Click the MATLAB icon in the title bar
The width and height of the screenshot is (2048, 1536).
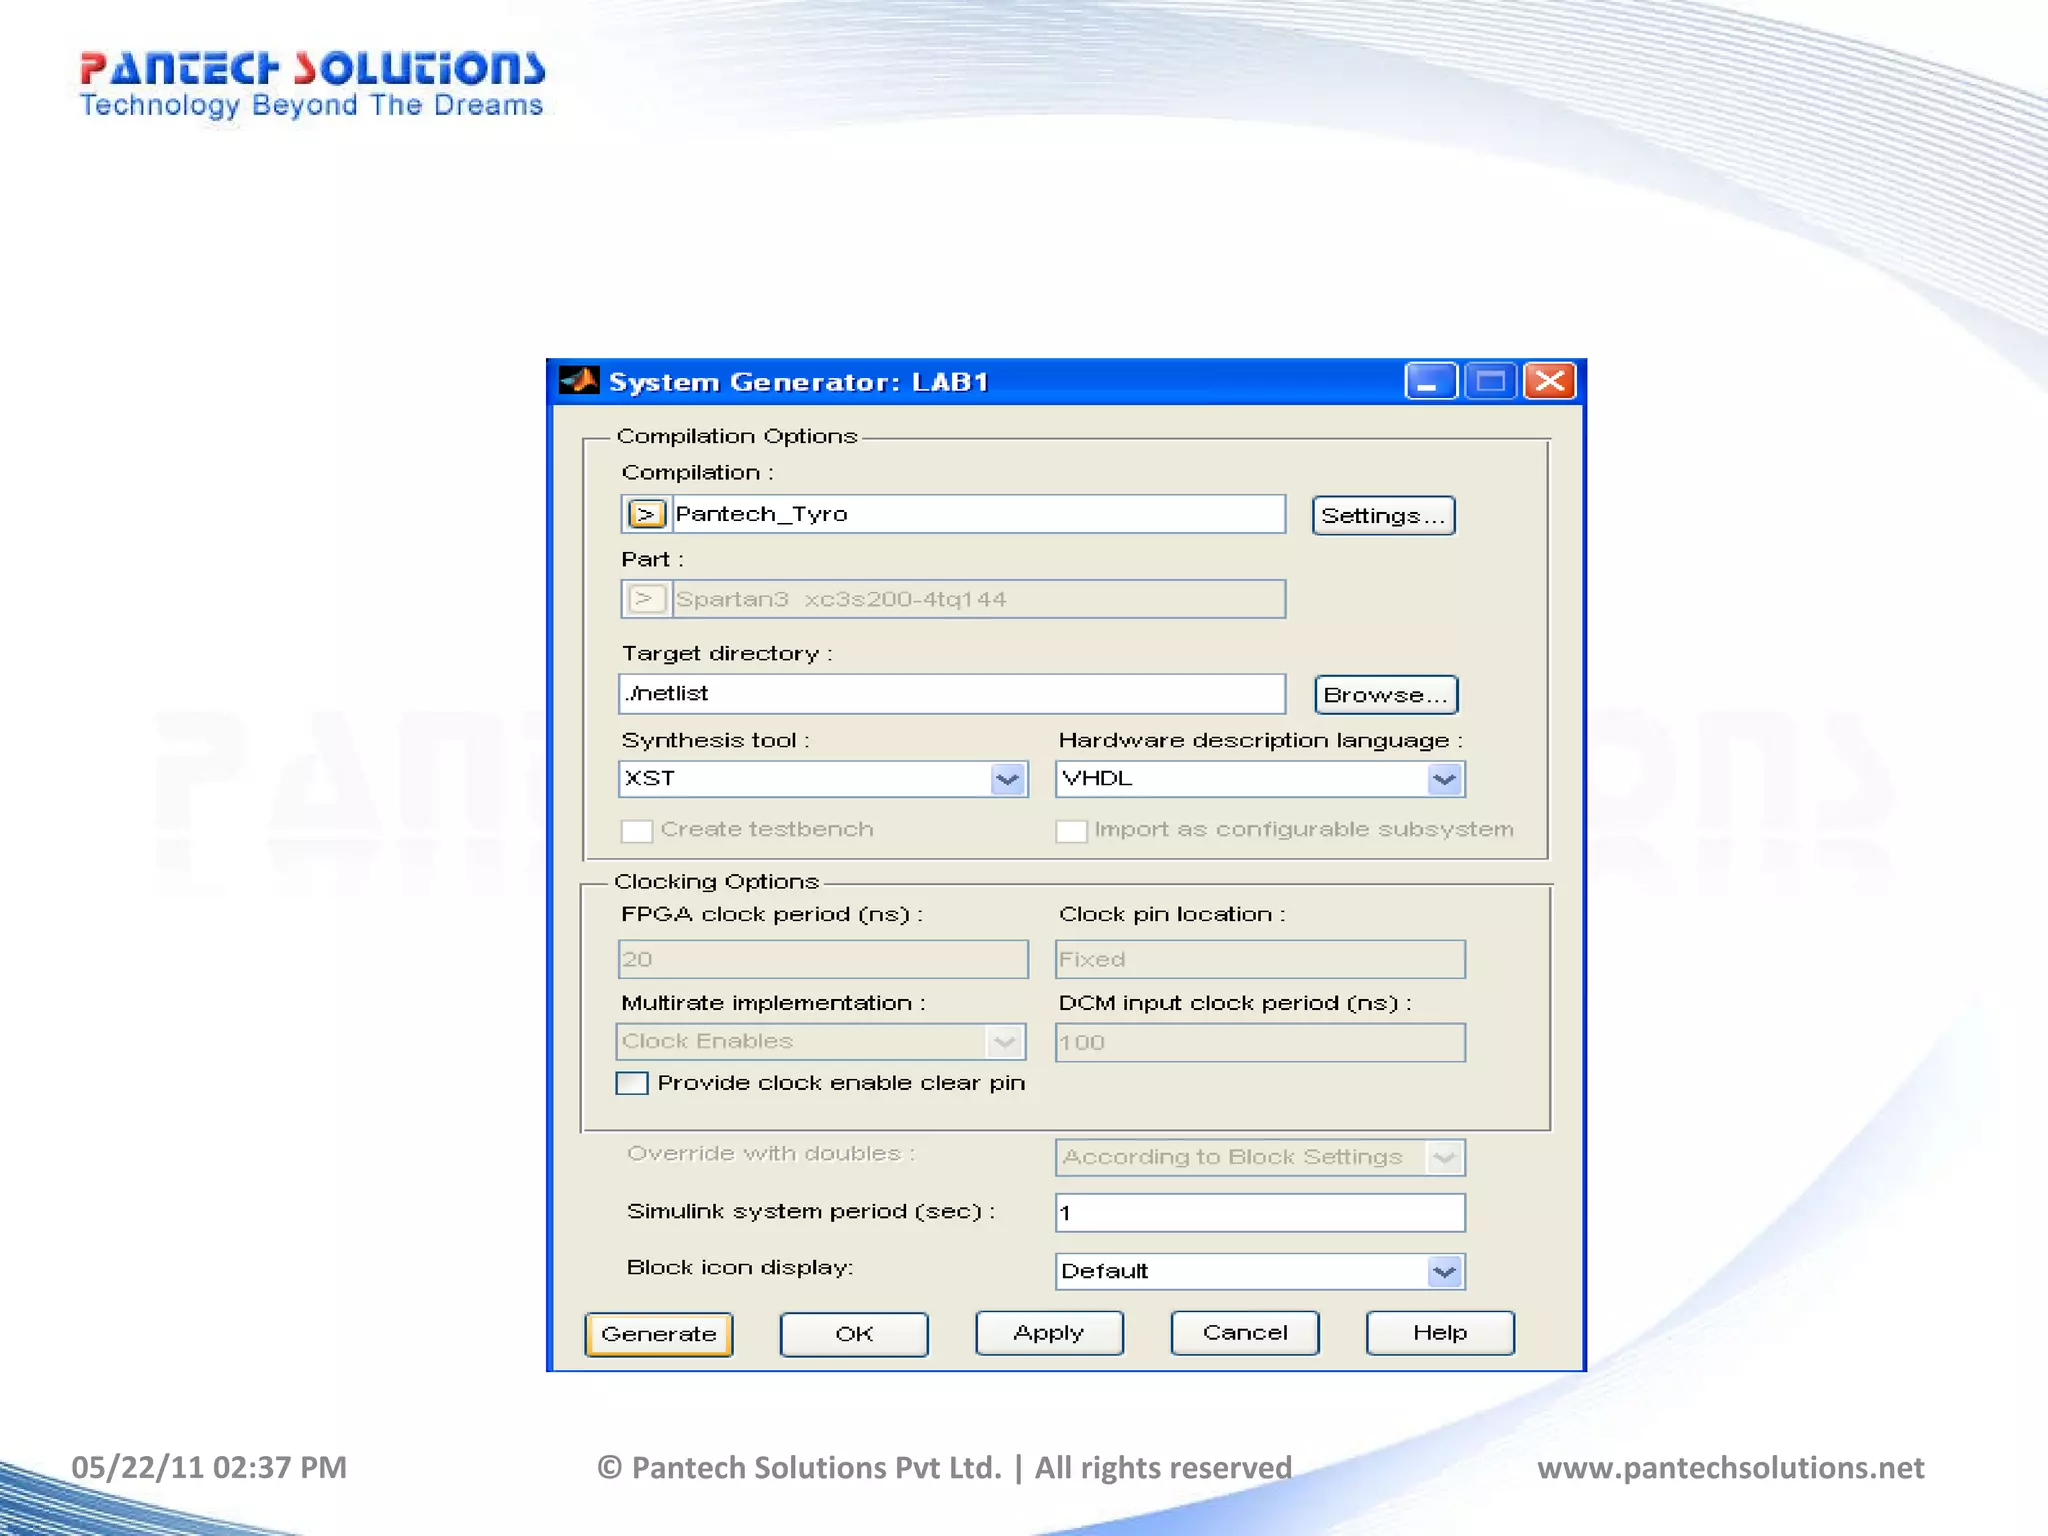579,381
